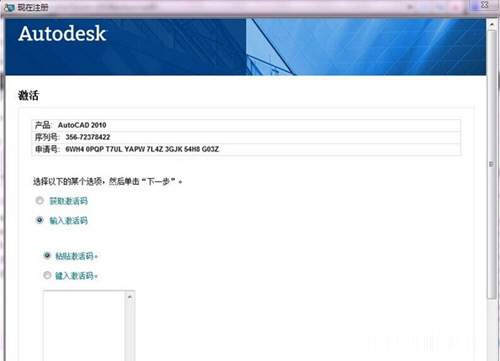Screen dimensions: 500x361
Task: Click the serial number 356-72378422
Action: (88, 137)
